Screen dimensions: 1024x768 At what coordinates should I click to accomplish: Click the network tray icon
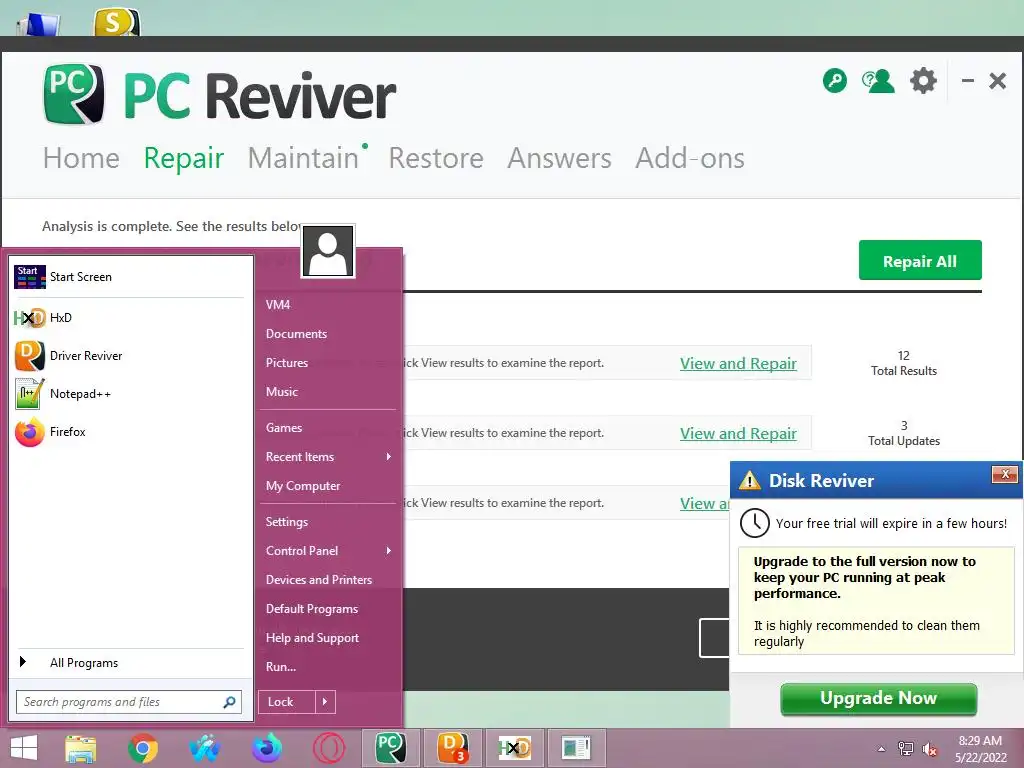[906, 749]
